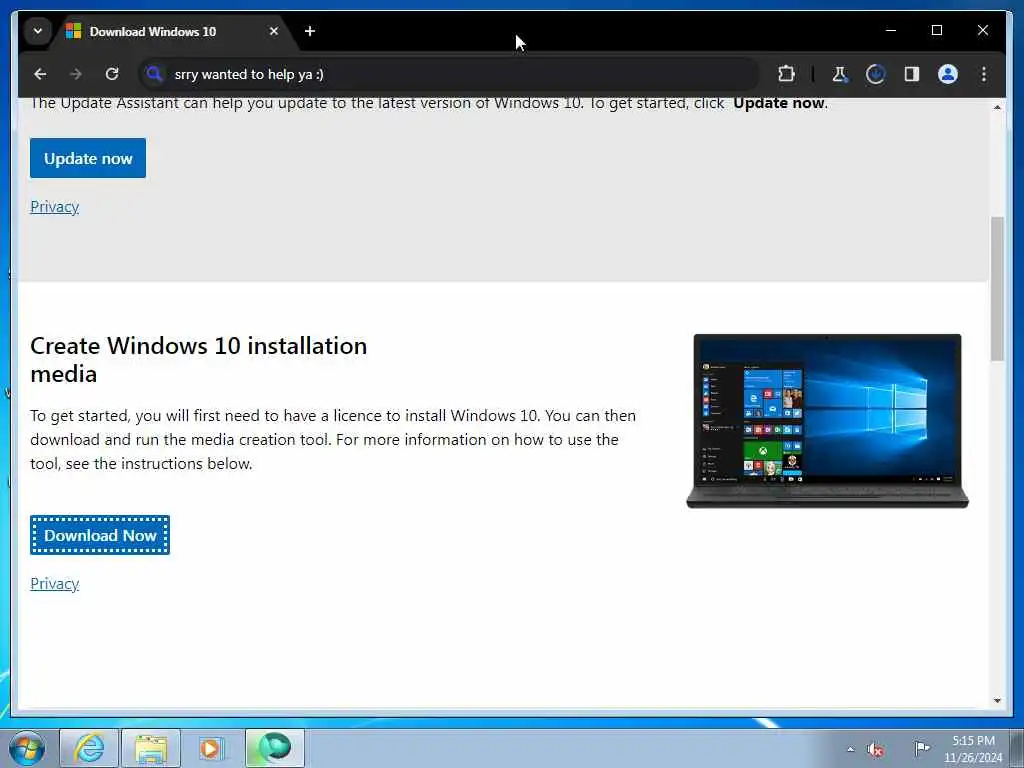Open the Chrome Labs flask icon
Image resolution: width=1024 pixels, height=768 pixels.
840,74
